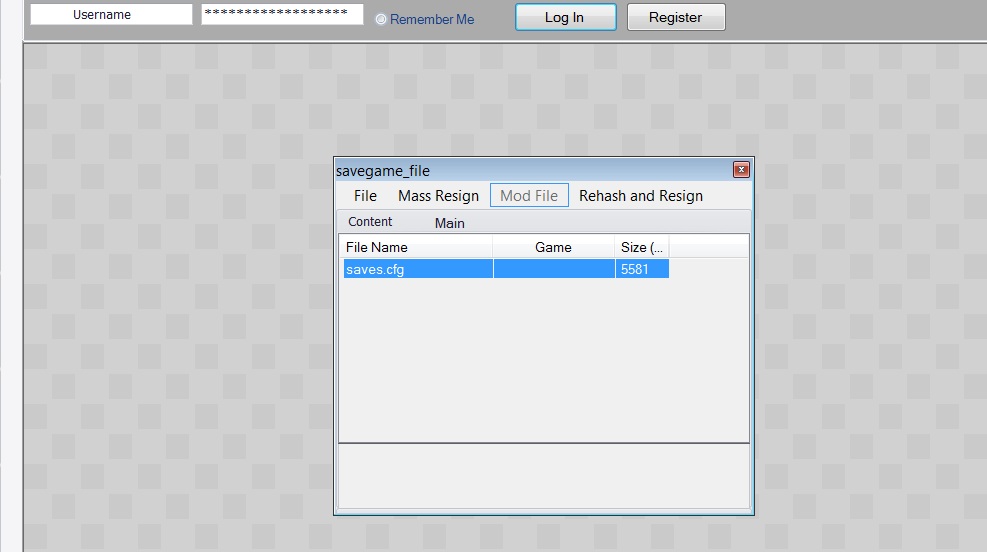
Task: Switch to the Main tab
Action: 449,223
